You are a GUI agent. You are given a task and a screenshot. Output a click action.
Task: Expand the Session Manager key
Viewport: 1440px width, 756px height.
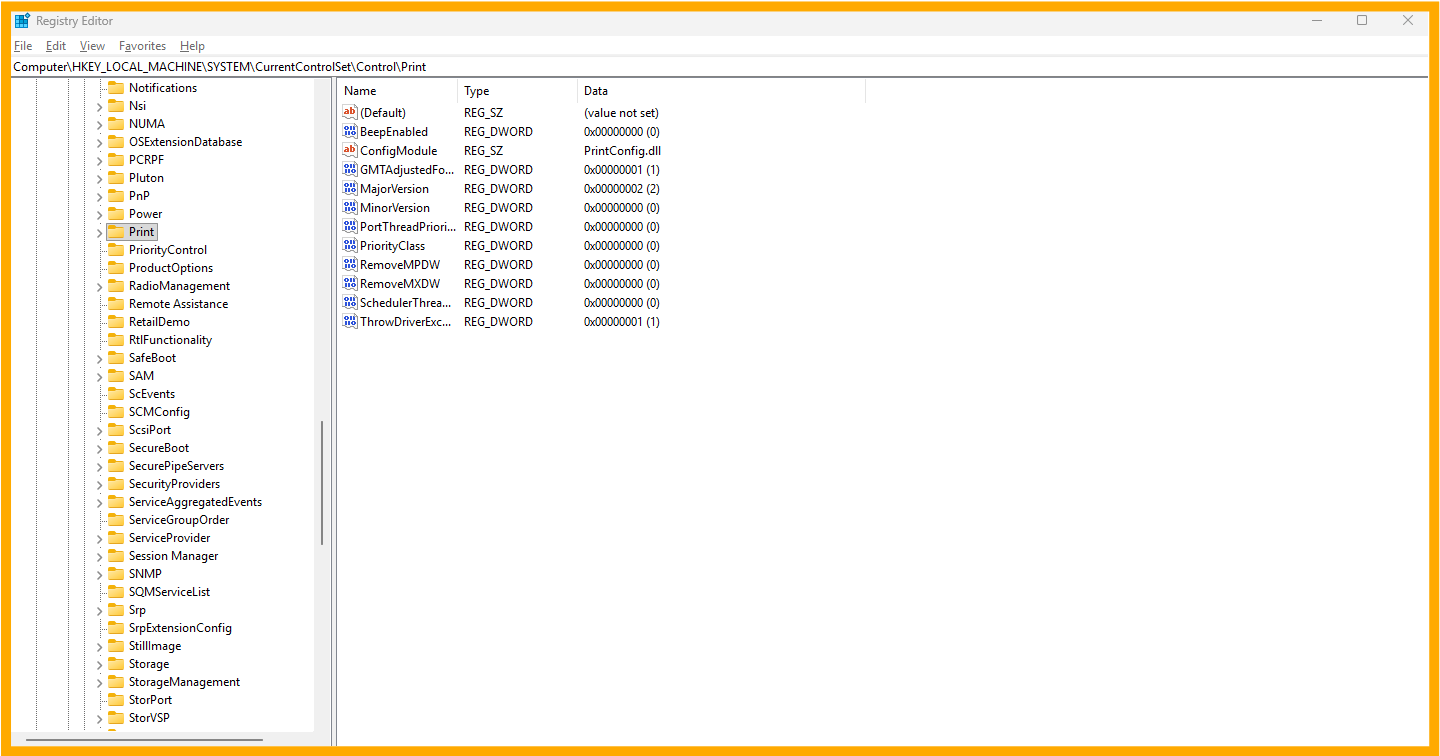tap(99, 556)
